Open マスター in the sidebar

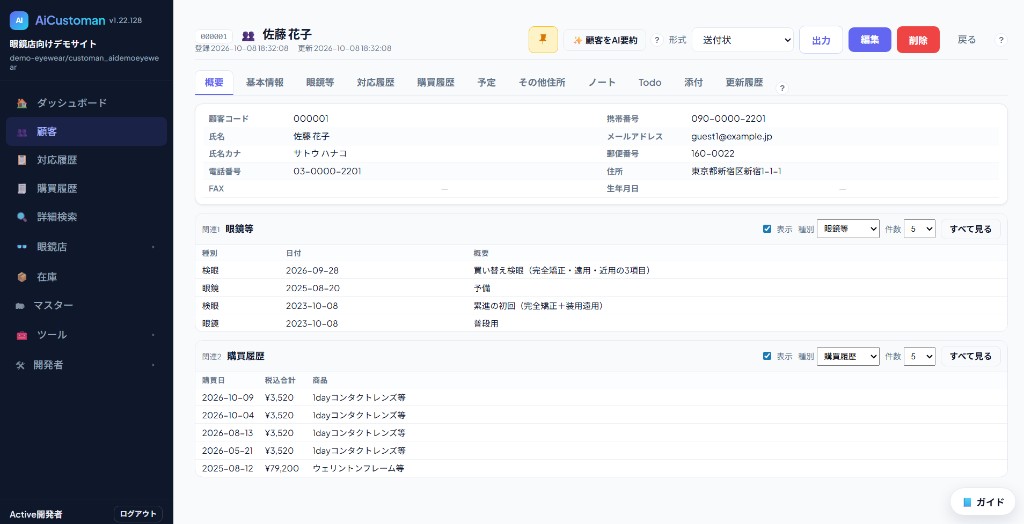point(87,306)
